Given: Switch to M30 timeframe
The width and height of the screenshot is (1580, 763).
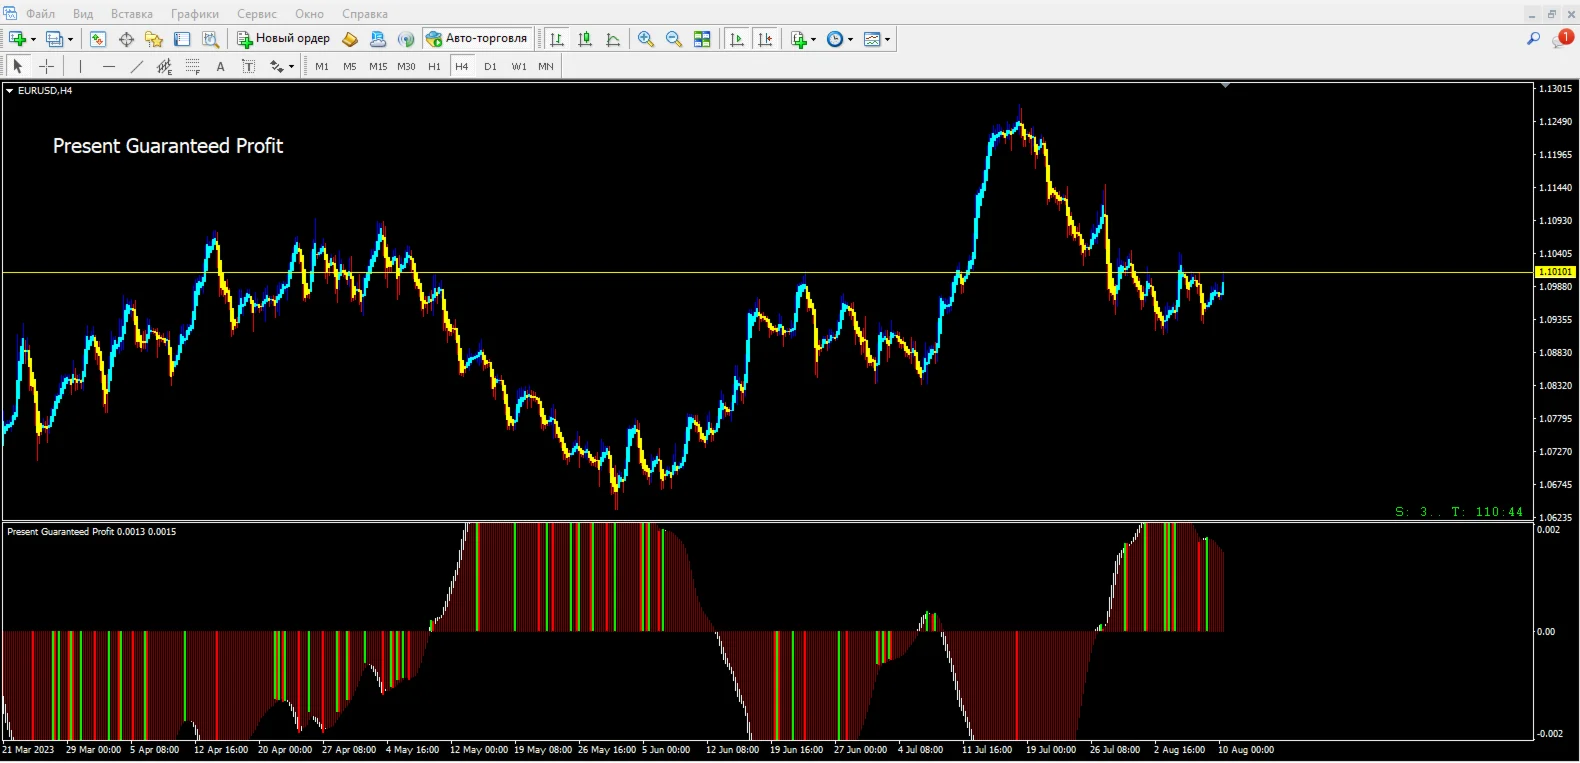Looking at the screenshot, I should coord(406,66).
